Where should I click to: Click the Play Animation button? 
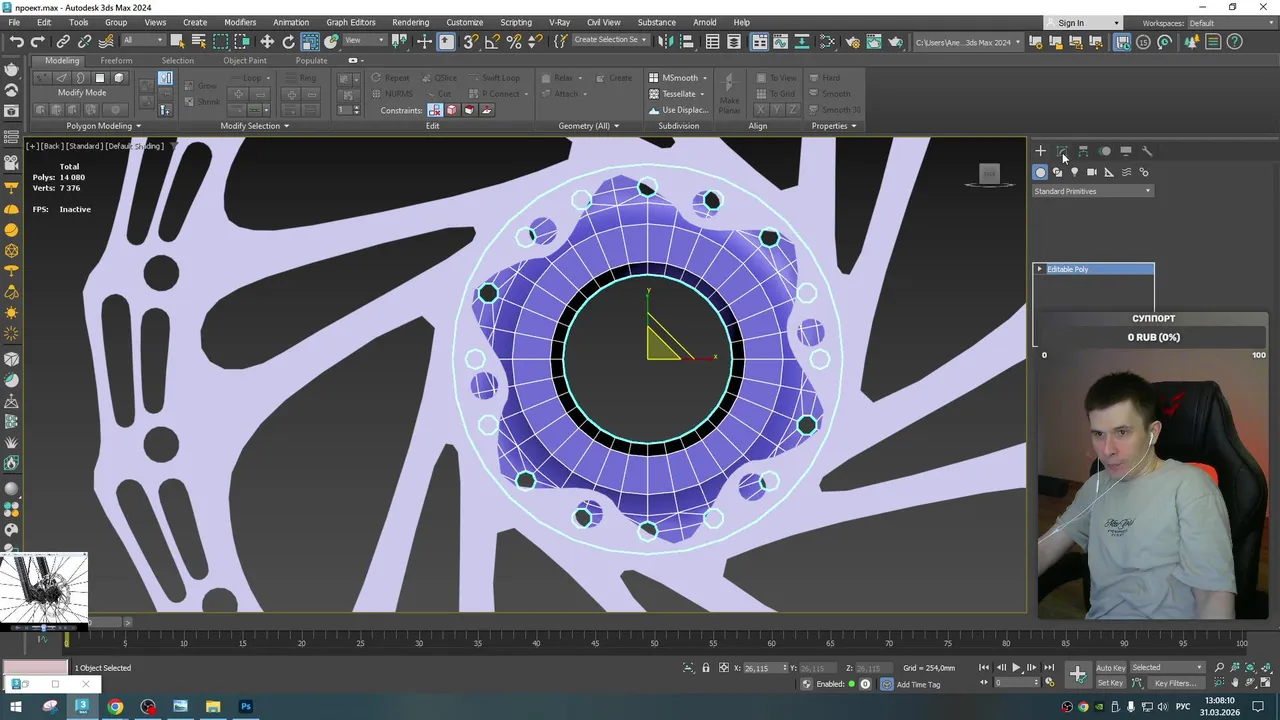(x=1016, y=667)
